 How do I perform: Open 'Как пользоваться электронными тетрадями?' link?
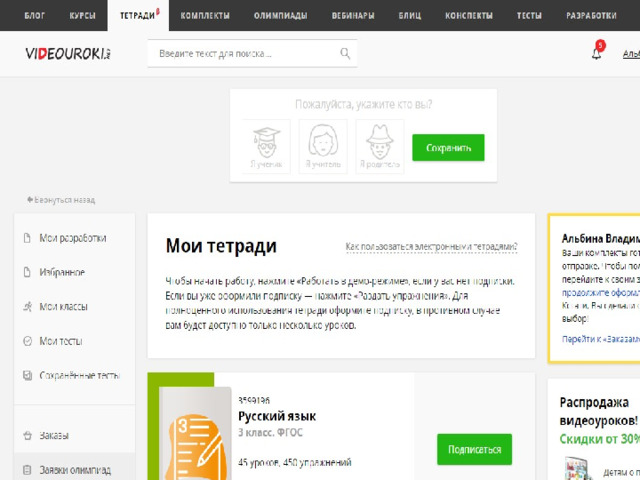pyautogui.click(x=431, y=247)
